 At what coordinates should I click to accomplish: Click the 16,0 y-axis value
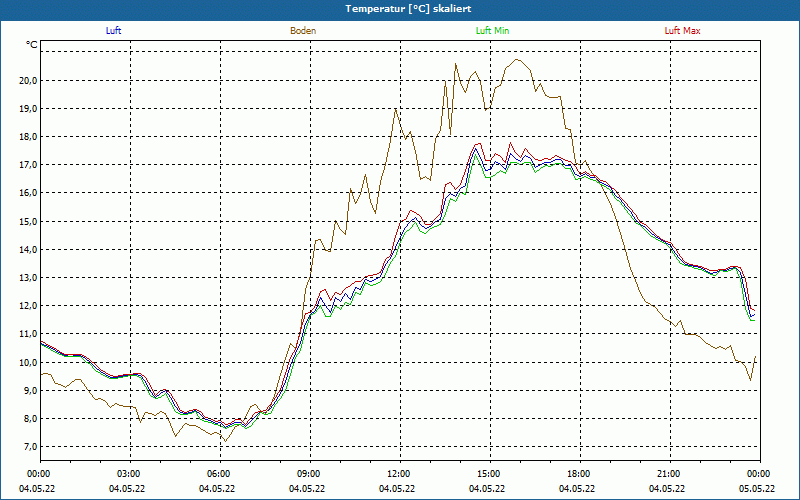[x=28, y=192]
